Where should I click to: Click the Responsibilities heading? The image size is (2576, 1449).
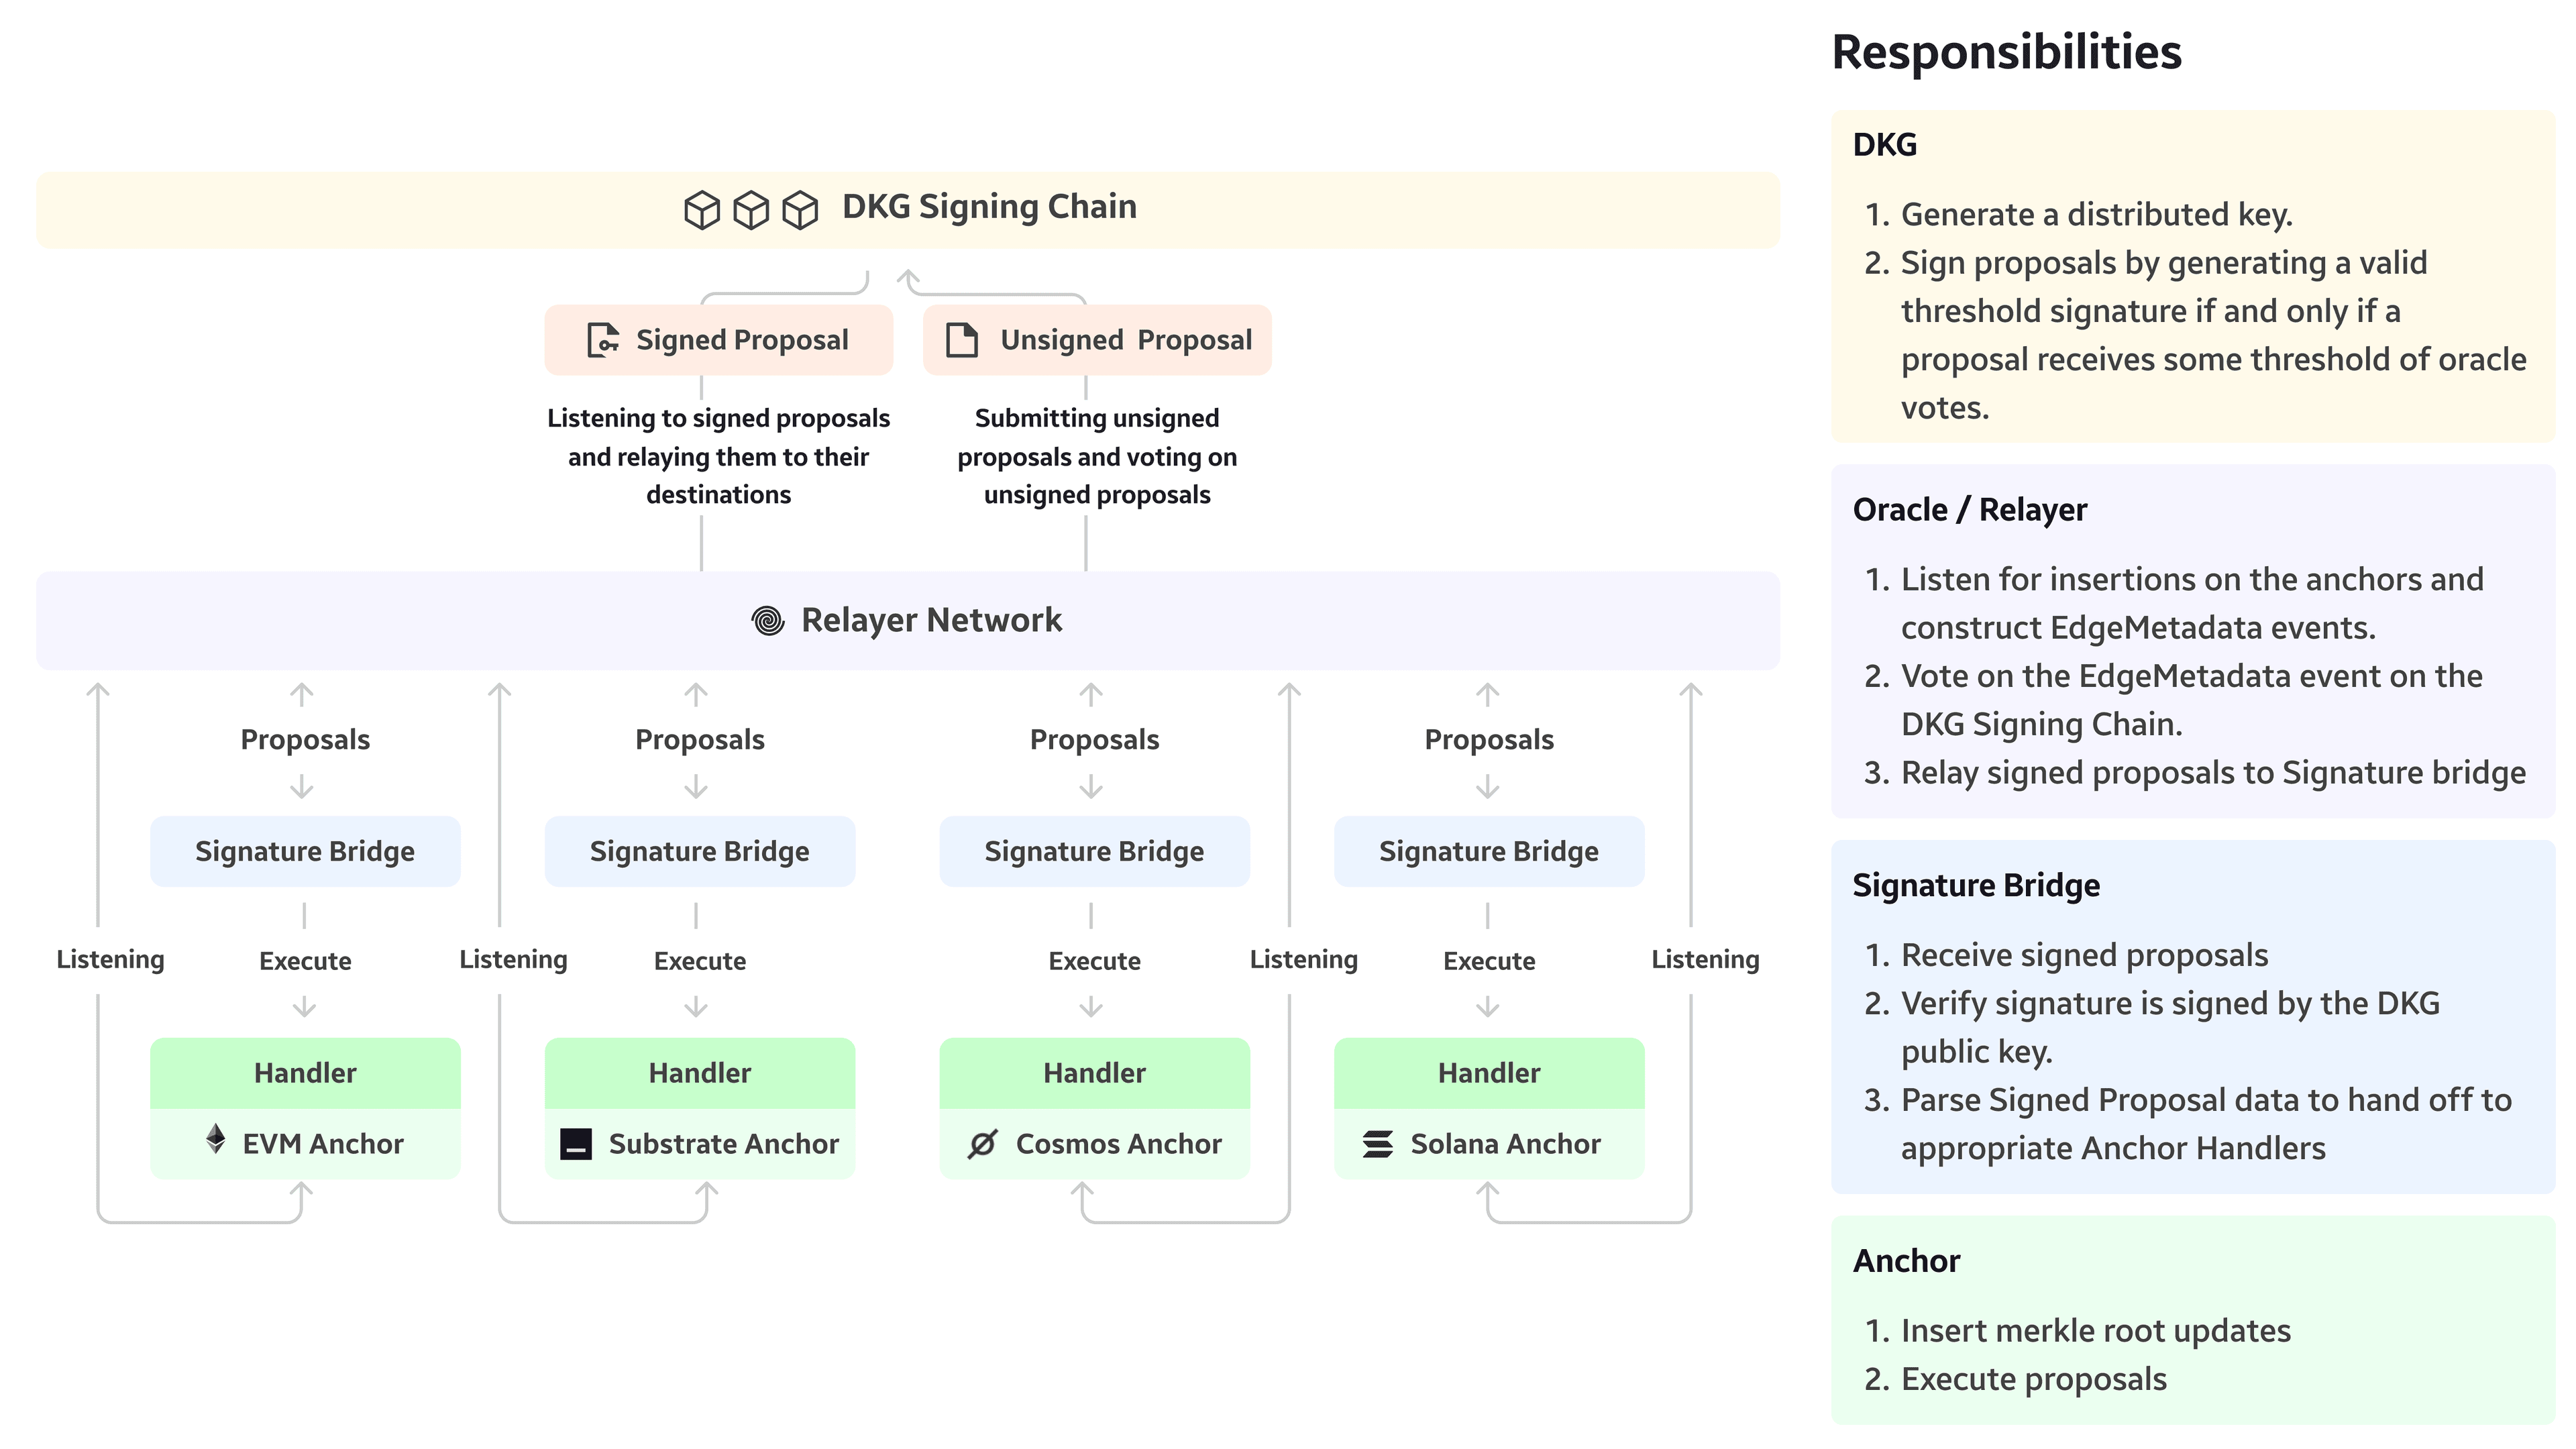point(2006,53)
